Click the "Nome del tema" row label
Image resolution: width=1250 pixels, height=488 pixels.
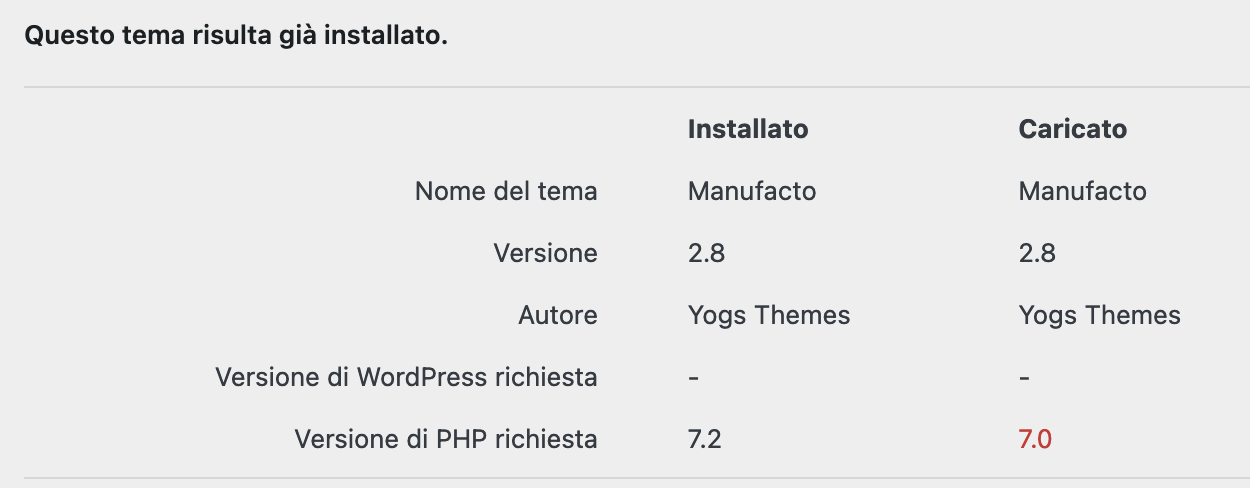pyautogui.click(x=506, y=191)
